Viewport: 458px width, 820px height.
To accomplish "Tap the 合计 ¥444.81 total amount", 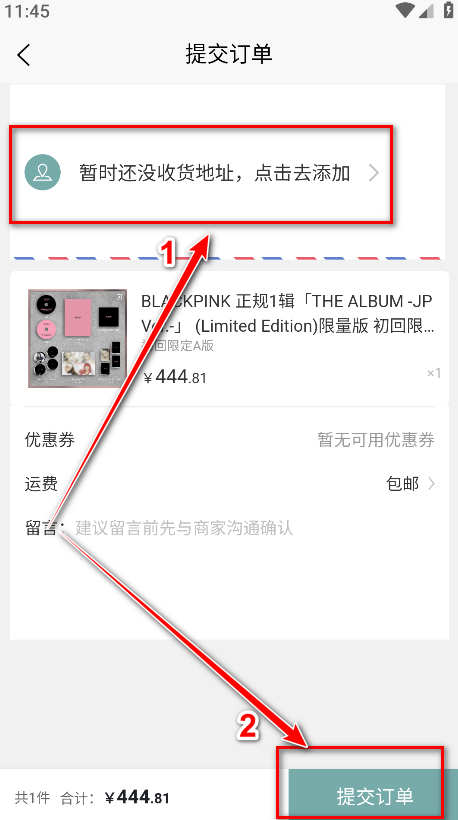I will (x=115, y=798).
